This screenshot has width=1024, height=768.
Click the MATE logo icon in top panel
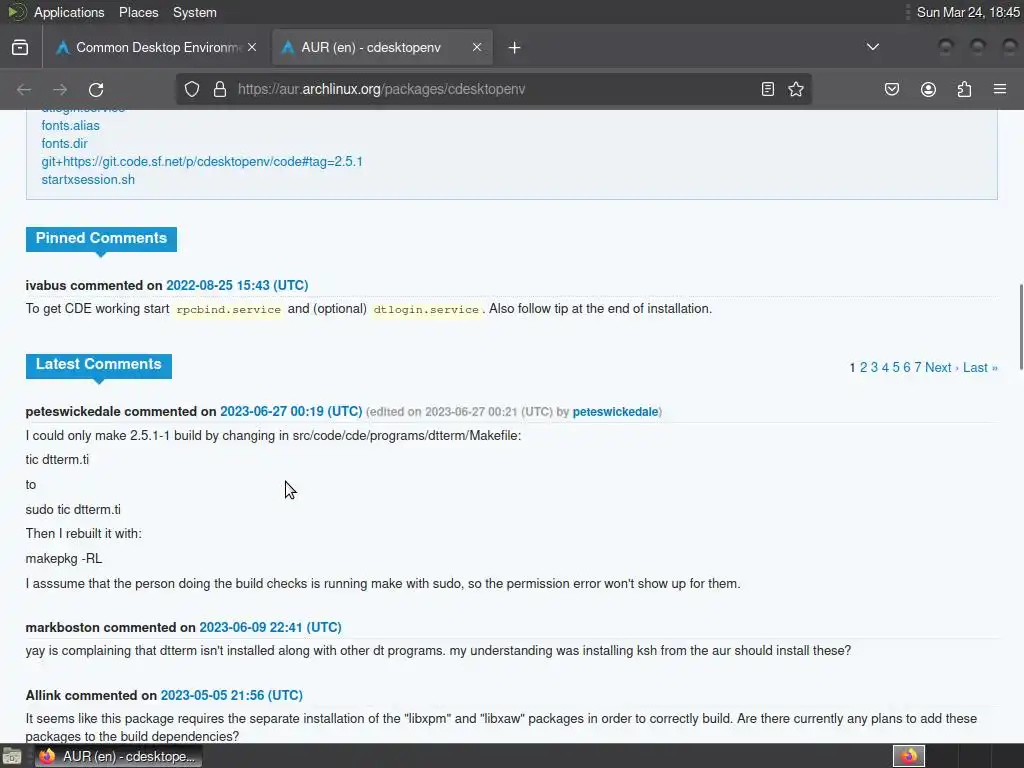[x=16, y=12]
